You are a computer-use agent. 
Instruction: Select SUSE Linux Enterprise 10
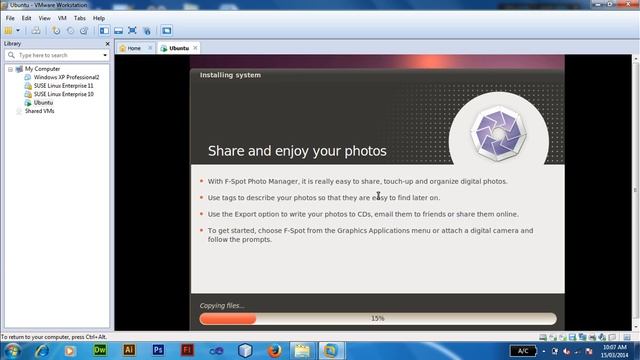coord(63,94)
